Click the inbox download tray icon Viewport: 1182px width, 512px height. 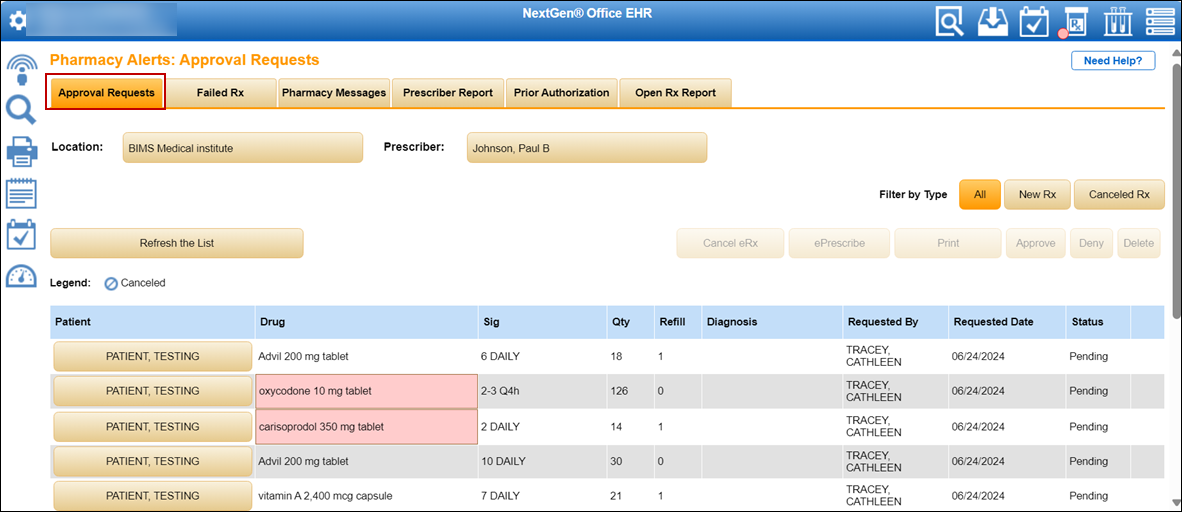pyautogui.click(x=991, y=21)
